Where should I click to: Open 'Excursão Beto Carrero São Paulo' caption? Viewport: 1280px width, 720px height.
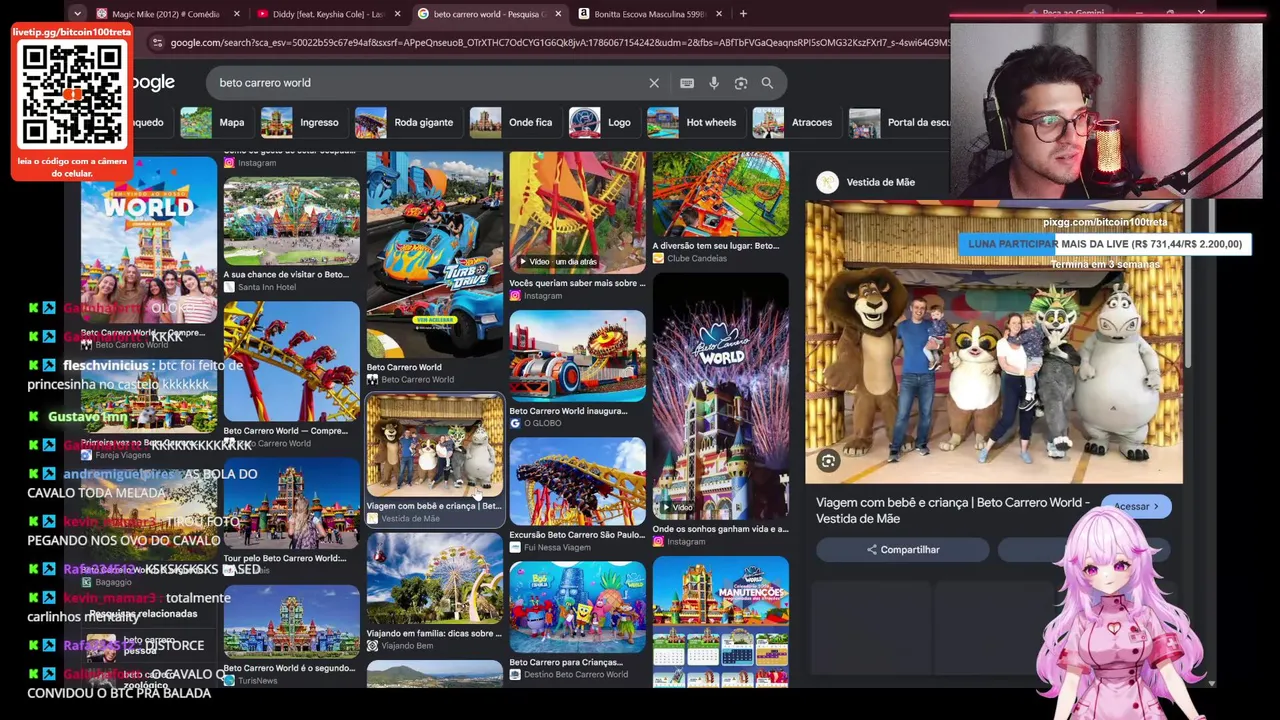point(577,535)
